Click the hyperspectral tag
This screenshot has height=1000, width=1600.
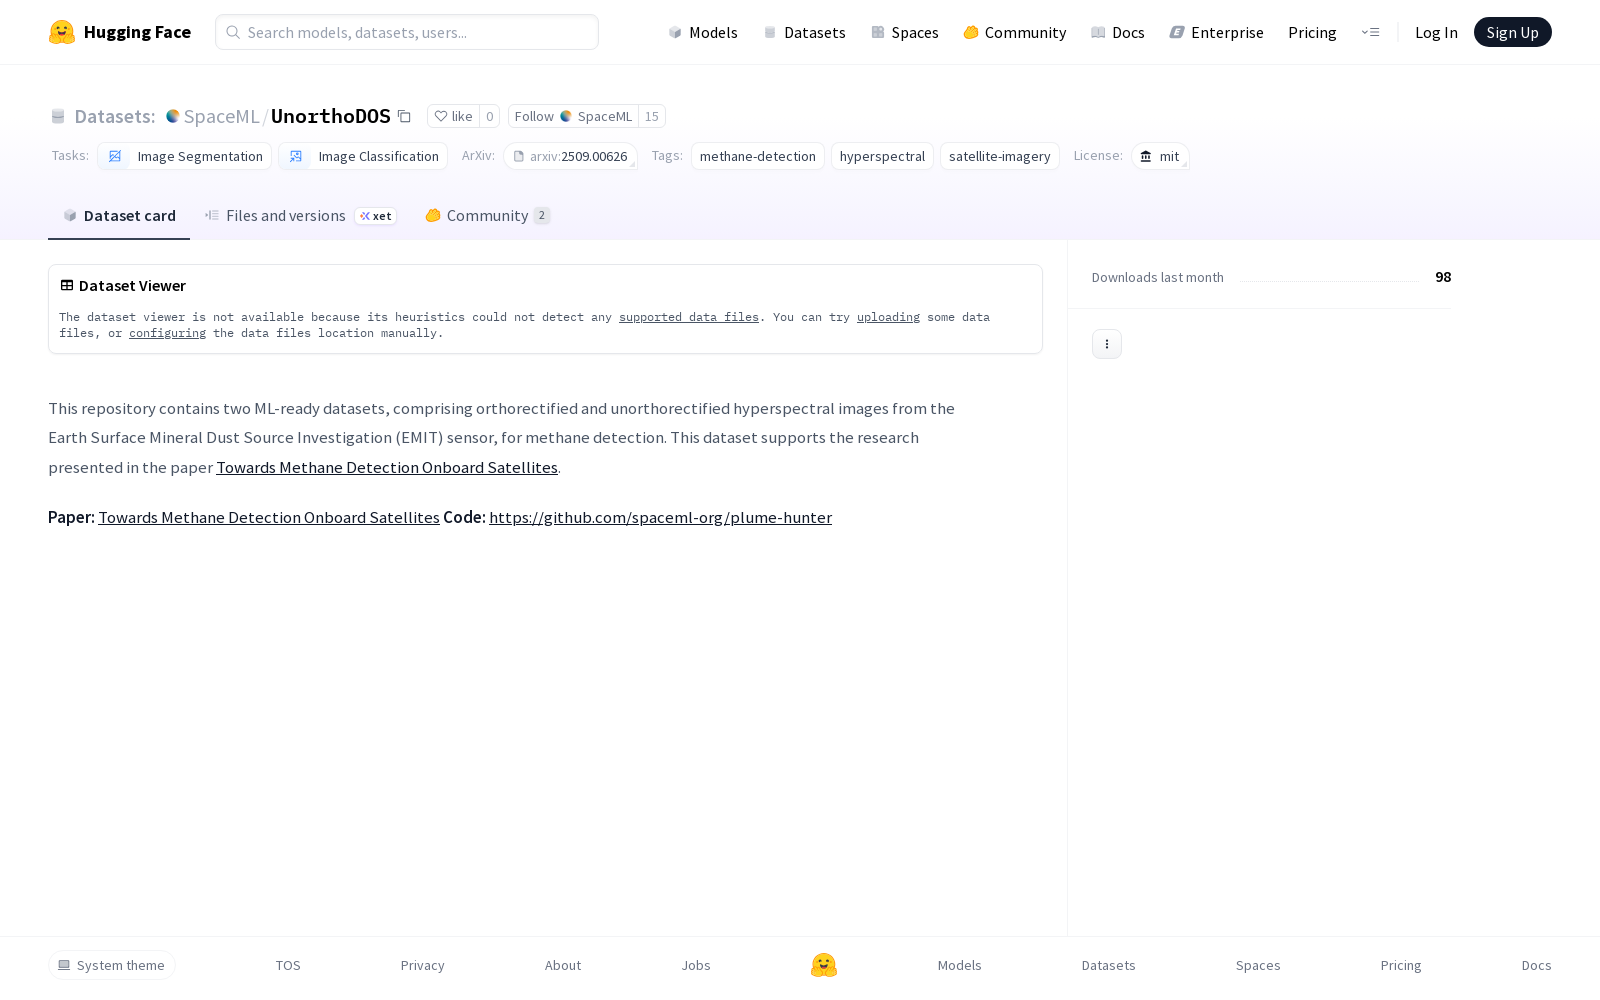[x=882, y=156]
